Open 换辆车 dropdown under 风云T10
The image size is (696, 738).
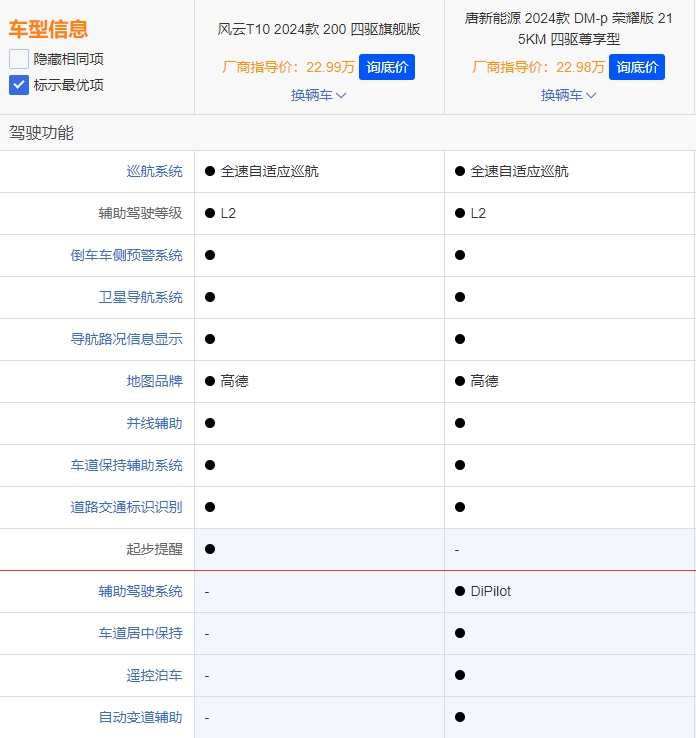[319, 96]
